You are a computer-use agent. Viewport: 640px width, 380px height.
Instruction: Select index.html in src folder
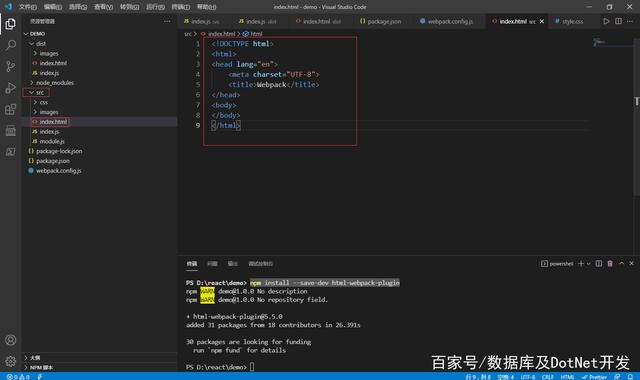(100, 122)
